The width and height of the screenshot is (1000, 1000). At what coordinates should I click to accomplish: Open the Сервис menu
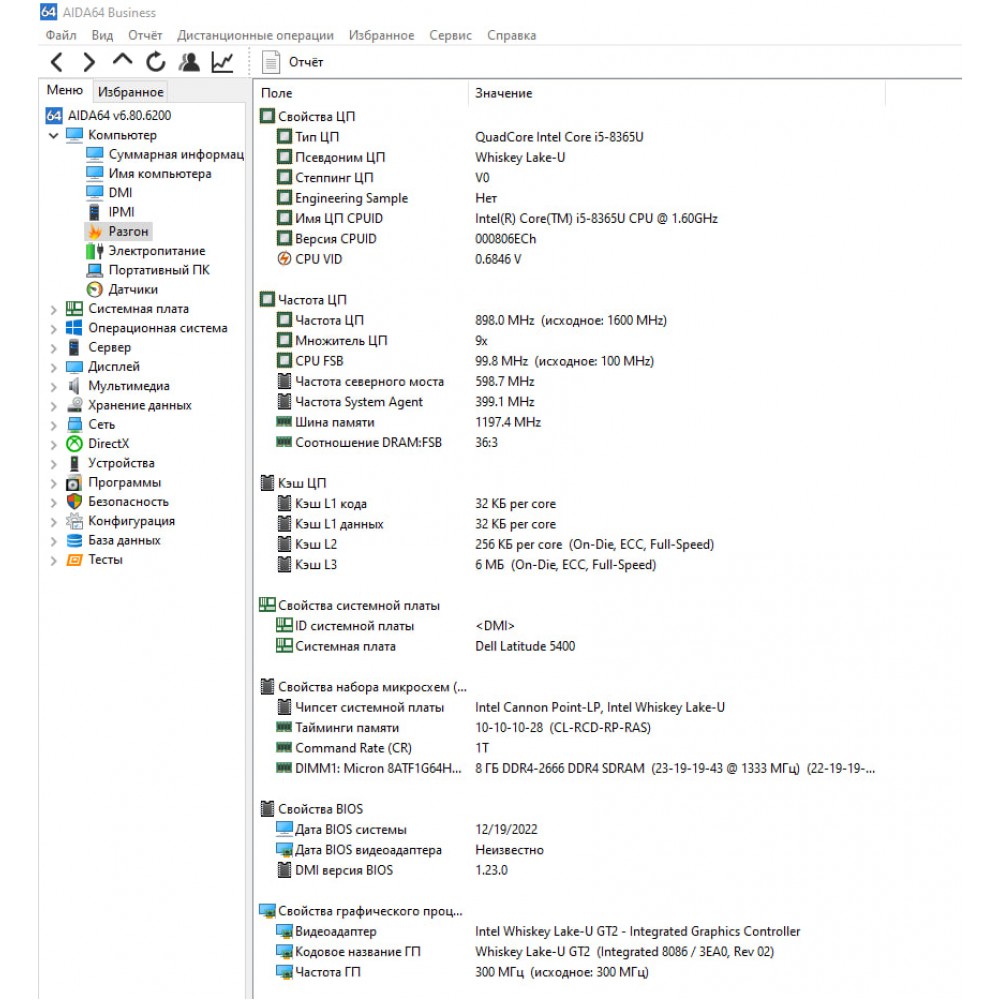tap(450, 35)
